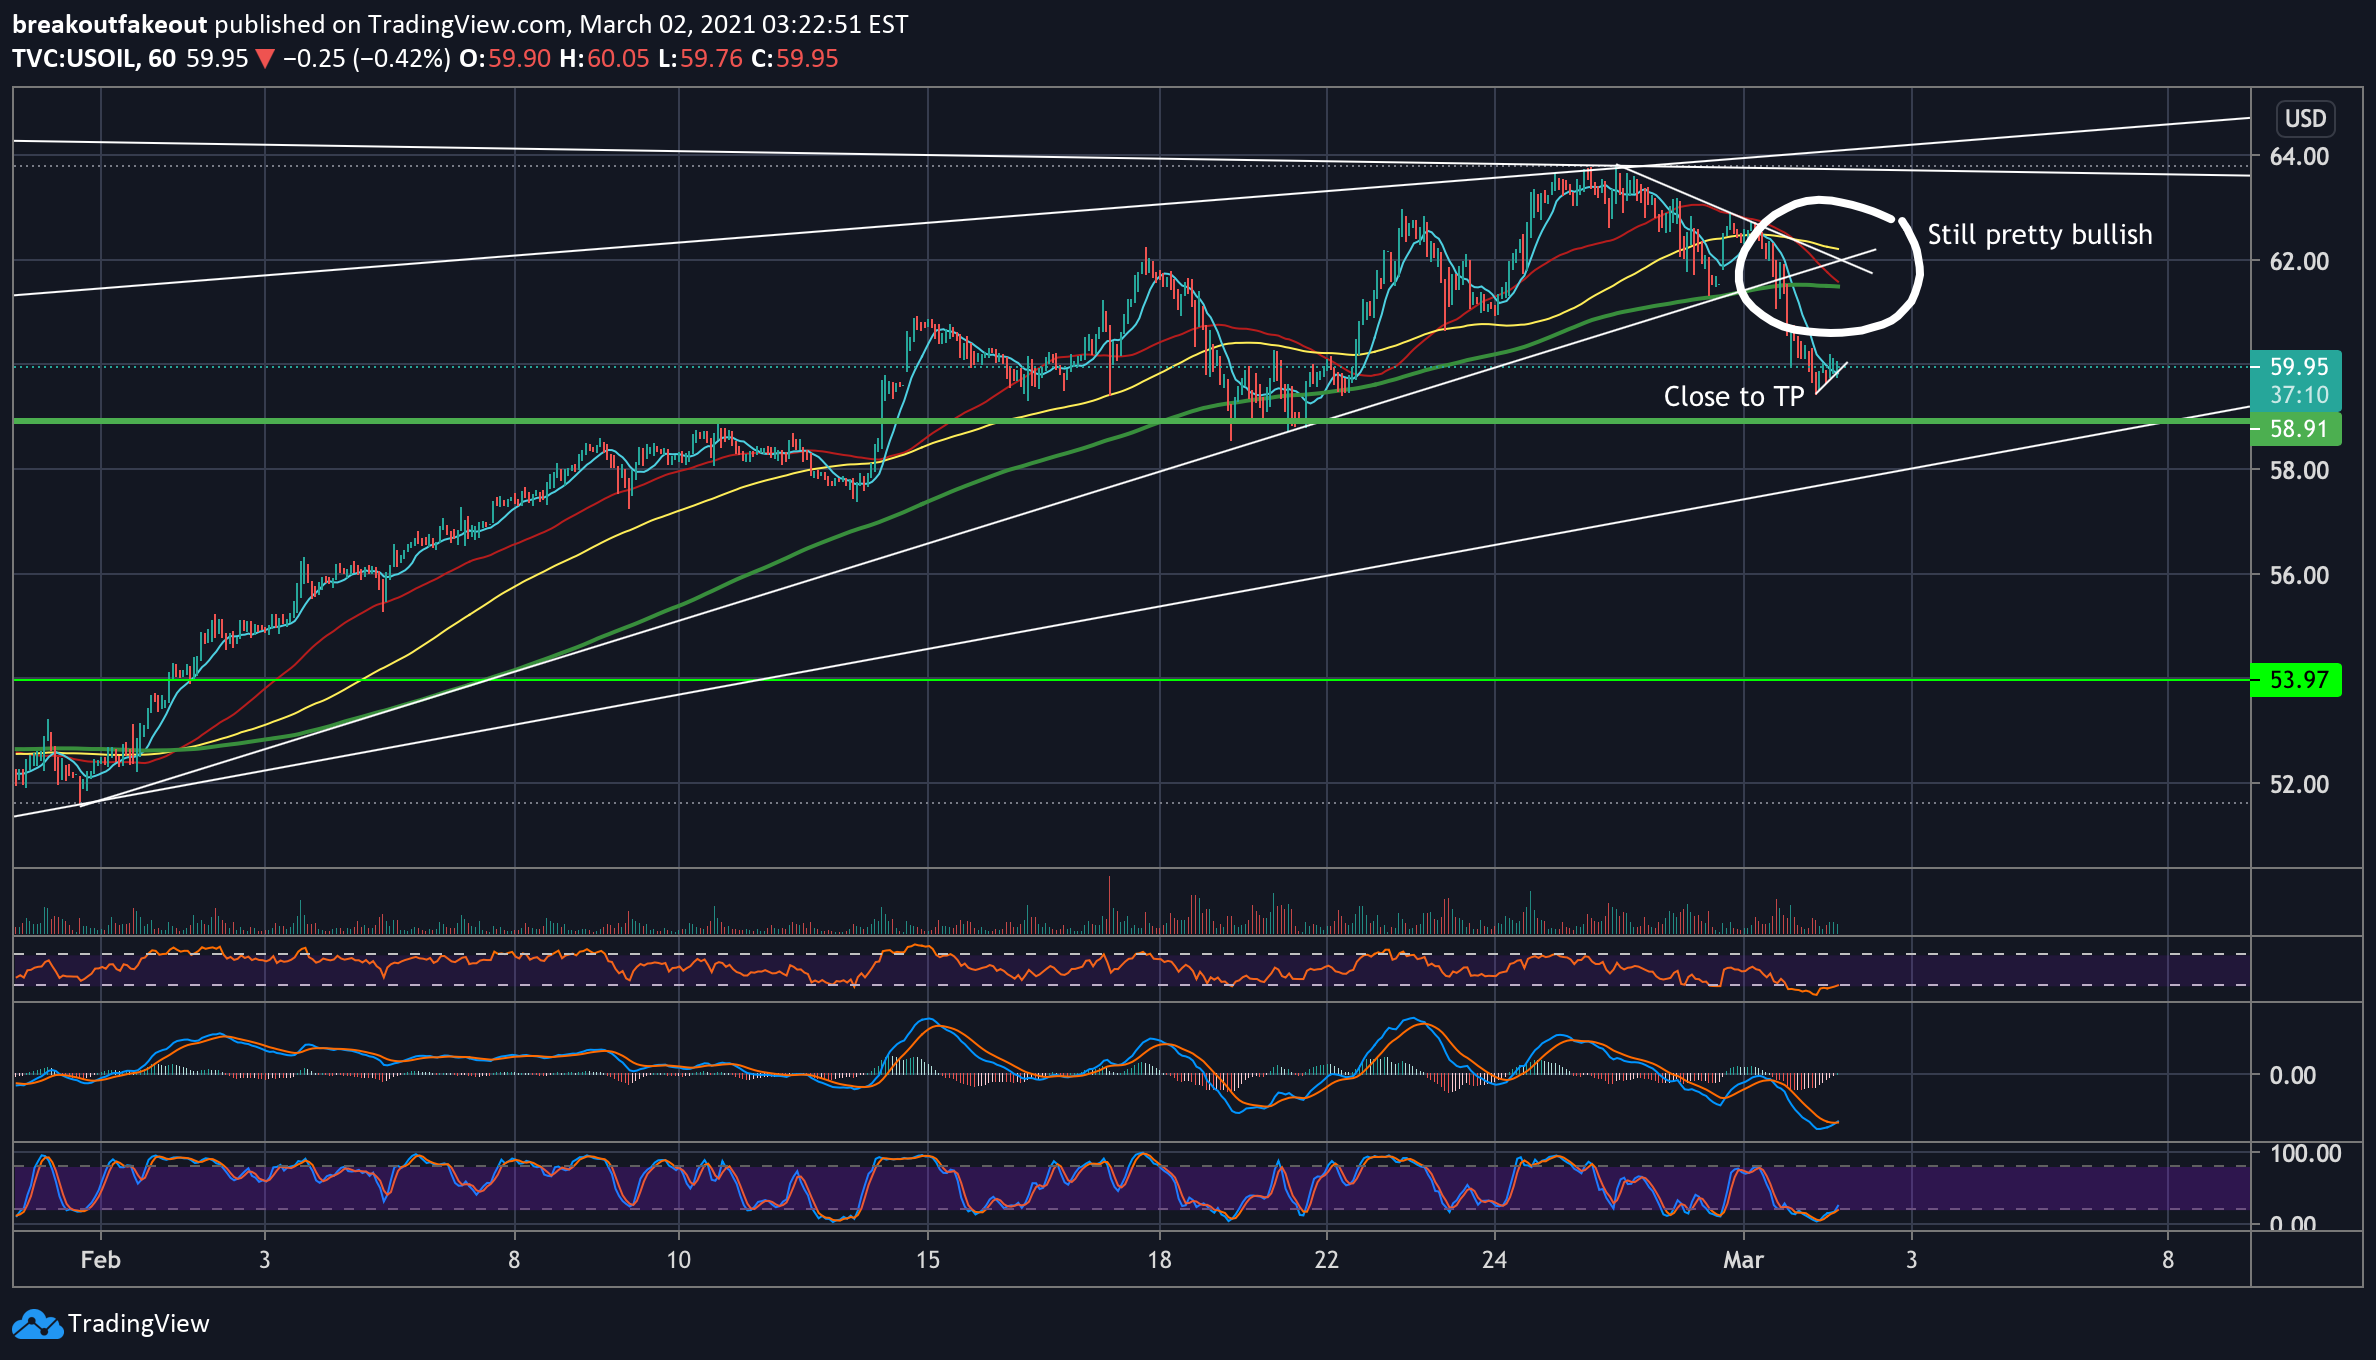Click the 24 date label on time axis
Viewport: 2376px width, 1360px height.
[x=1494, y=1260]
